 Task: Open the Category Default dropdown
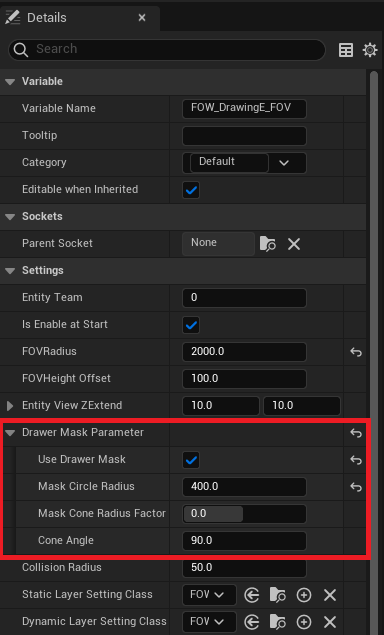tap(244, 163)
